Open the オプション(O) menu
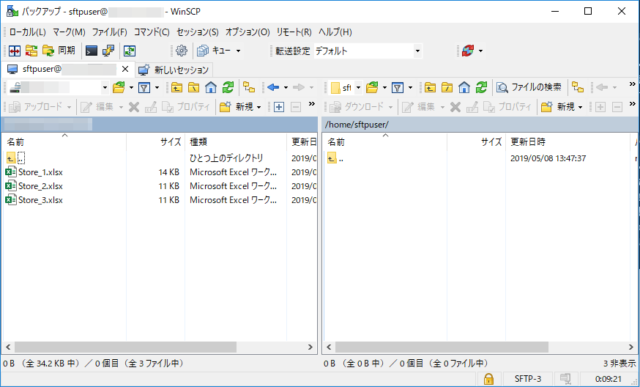 click(248, 32)
